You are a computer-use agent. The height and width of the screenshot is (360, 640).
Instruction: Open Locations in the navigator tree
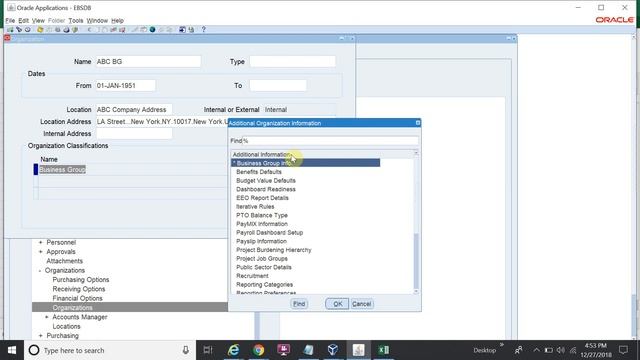(66, 327)
